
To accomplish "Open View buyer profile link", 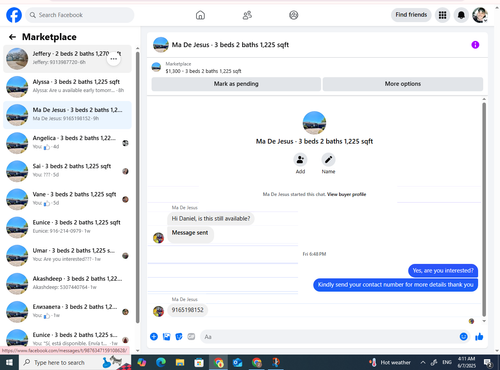I will point(346,194).
